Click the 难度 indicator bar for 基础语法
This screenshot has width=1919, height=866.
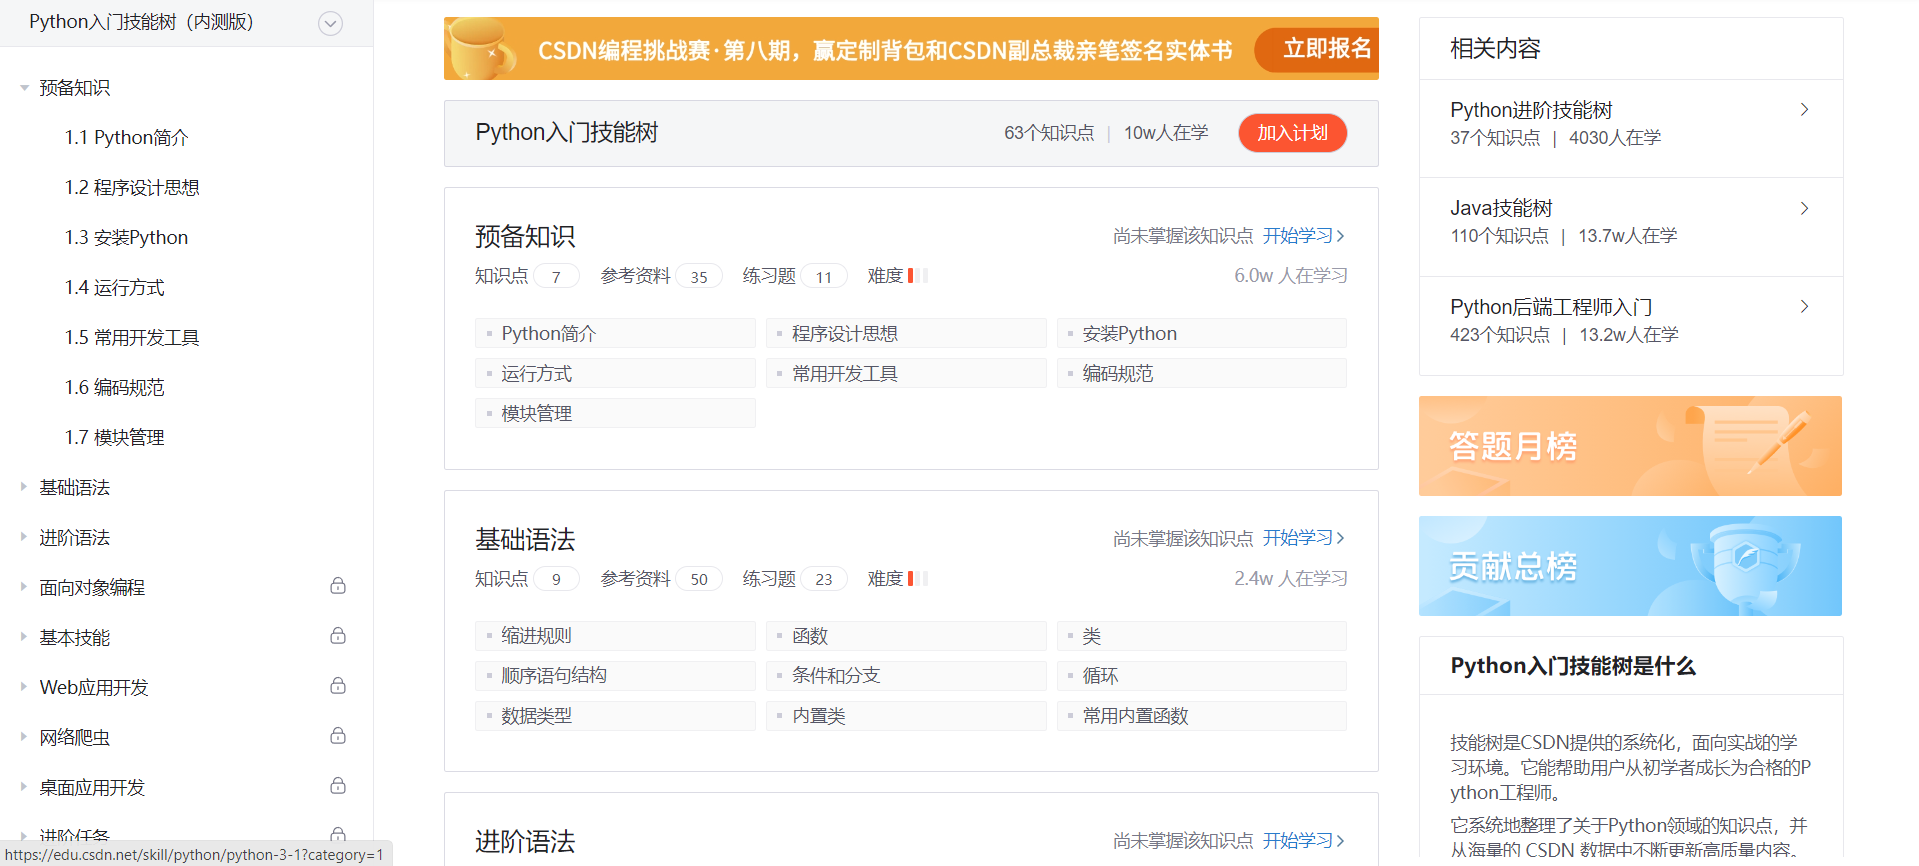click(x=917, y=579)
